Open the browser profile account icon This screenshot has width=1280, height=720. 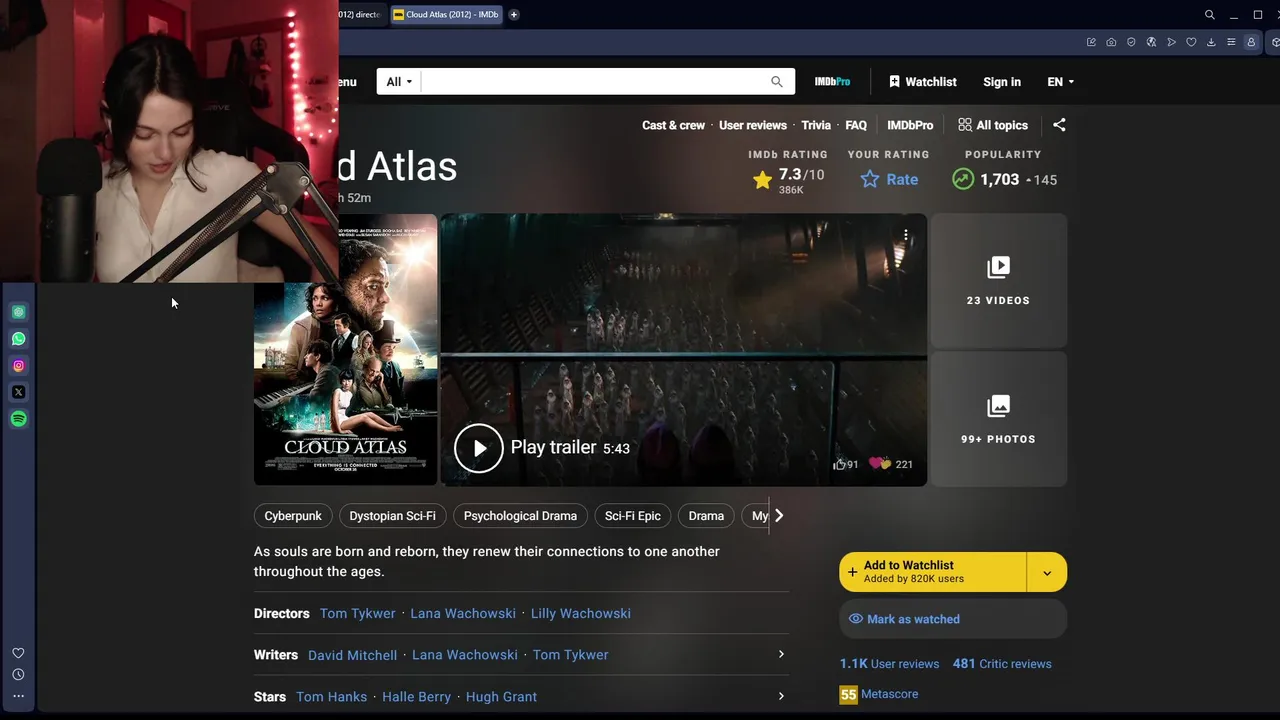click(x=1251, y=42)
